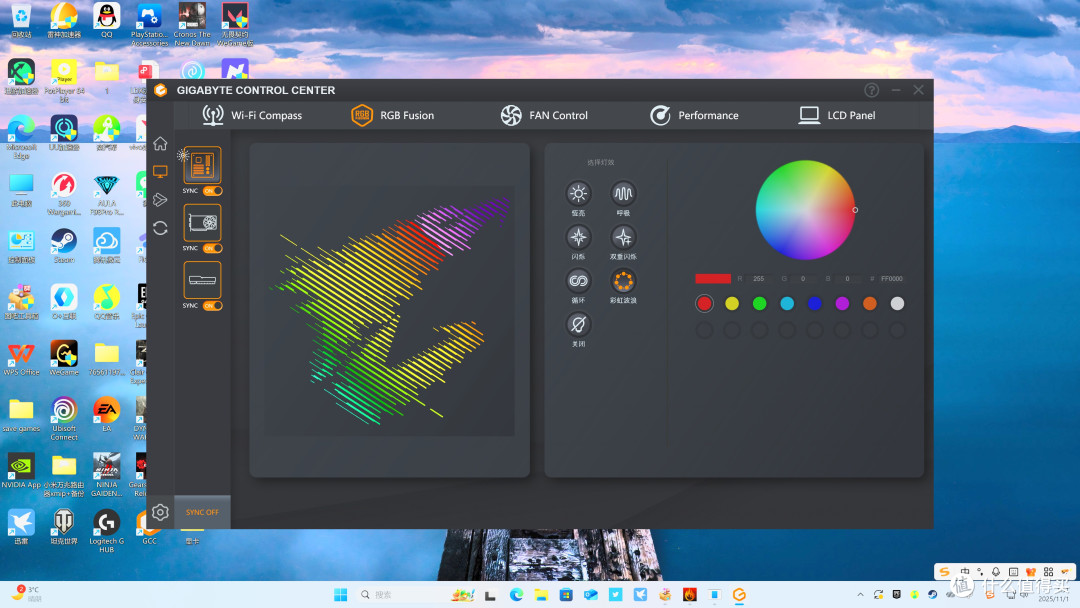Select the graphics card device thumbnail

[202, 222]
